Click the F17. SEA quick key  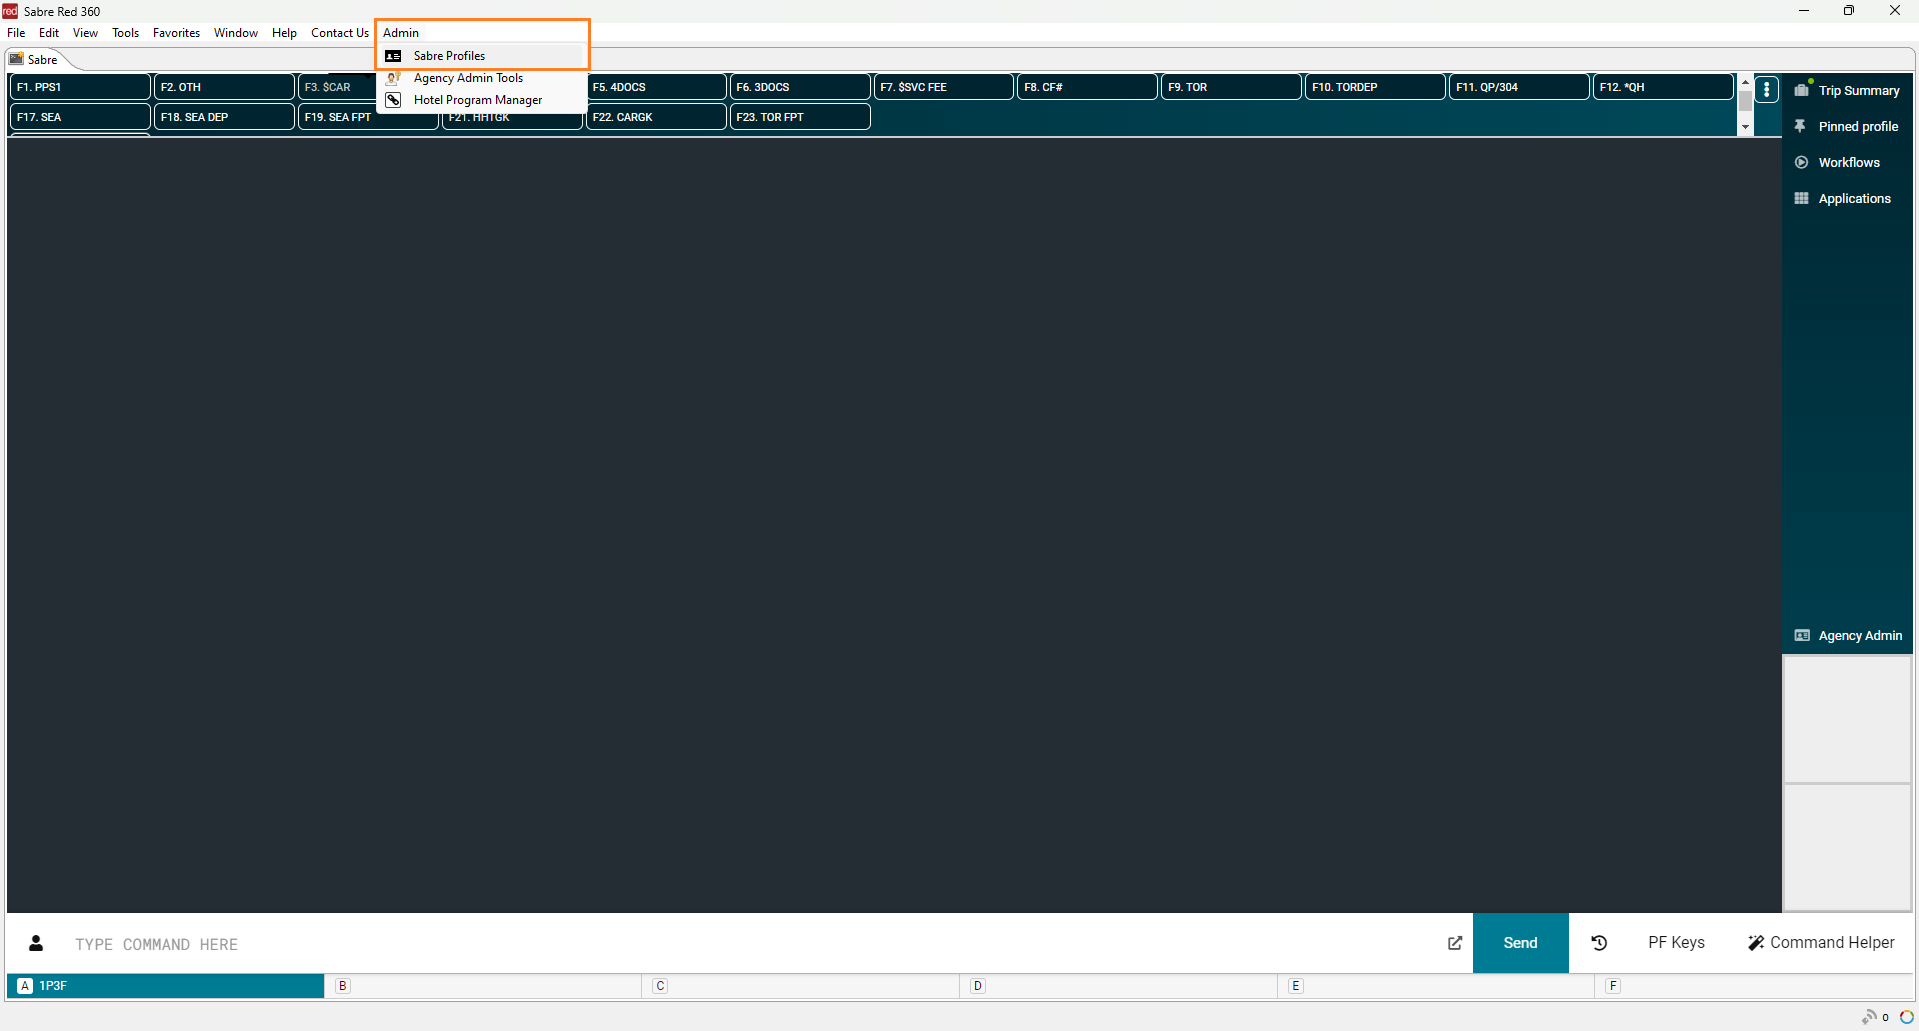tap(80, 117)
